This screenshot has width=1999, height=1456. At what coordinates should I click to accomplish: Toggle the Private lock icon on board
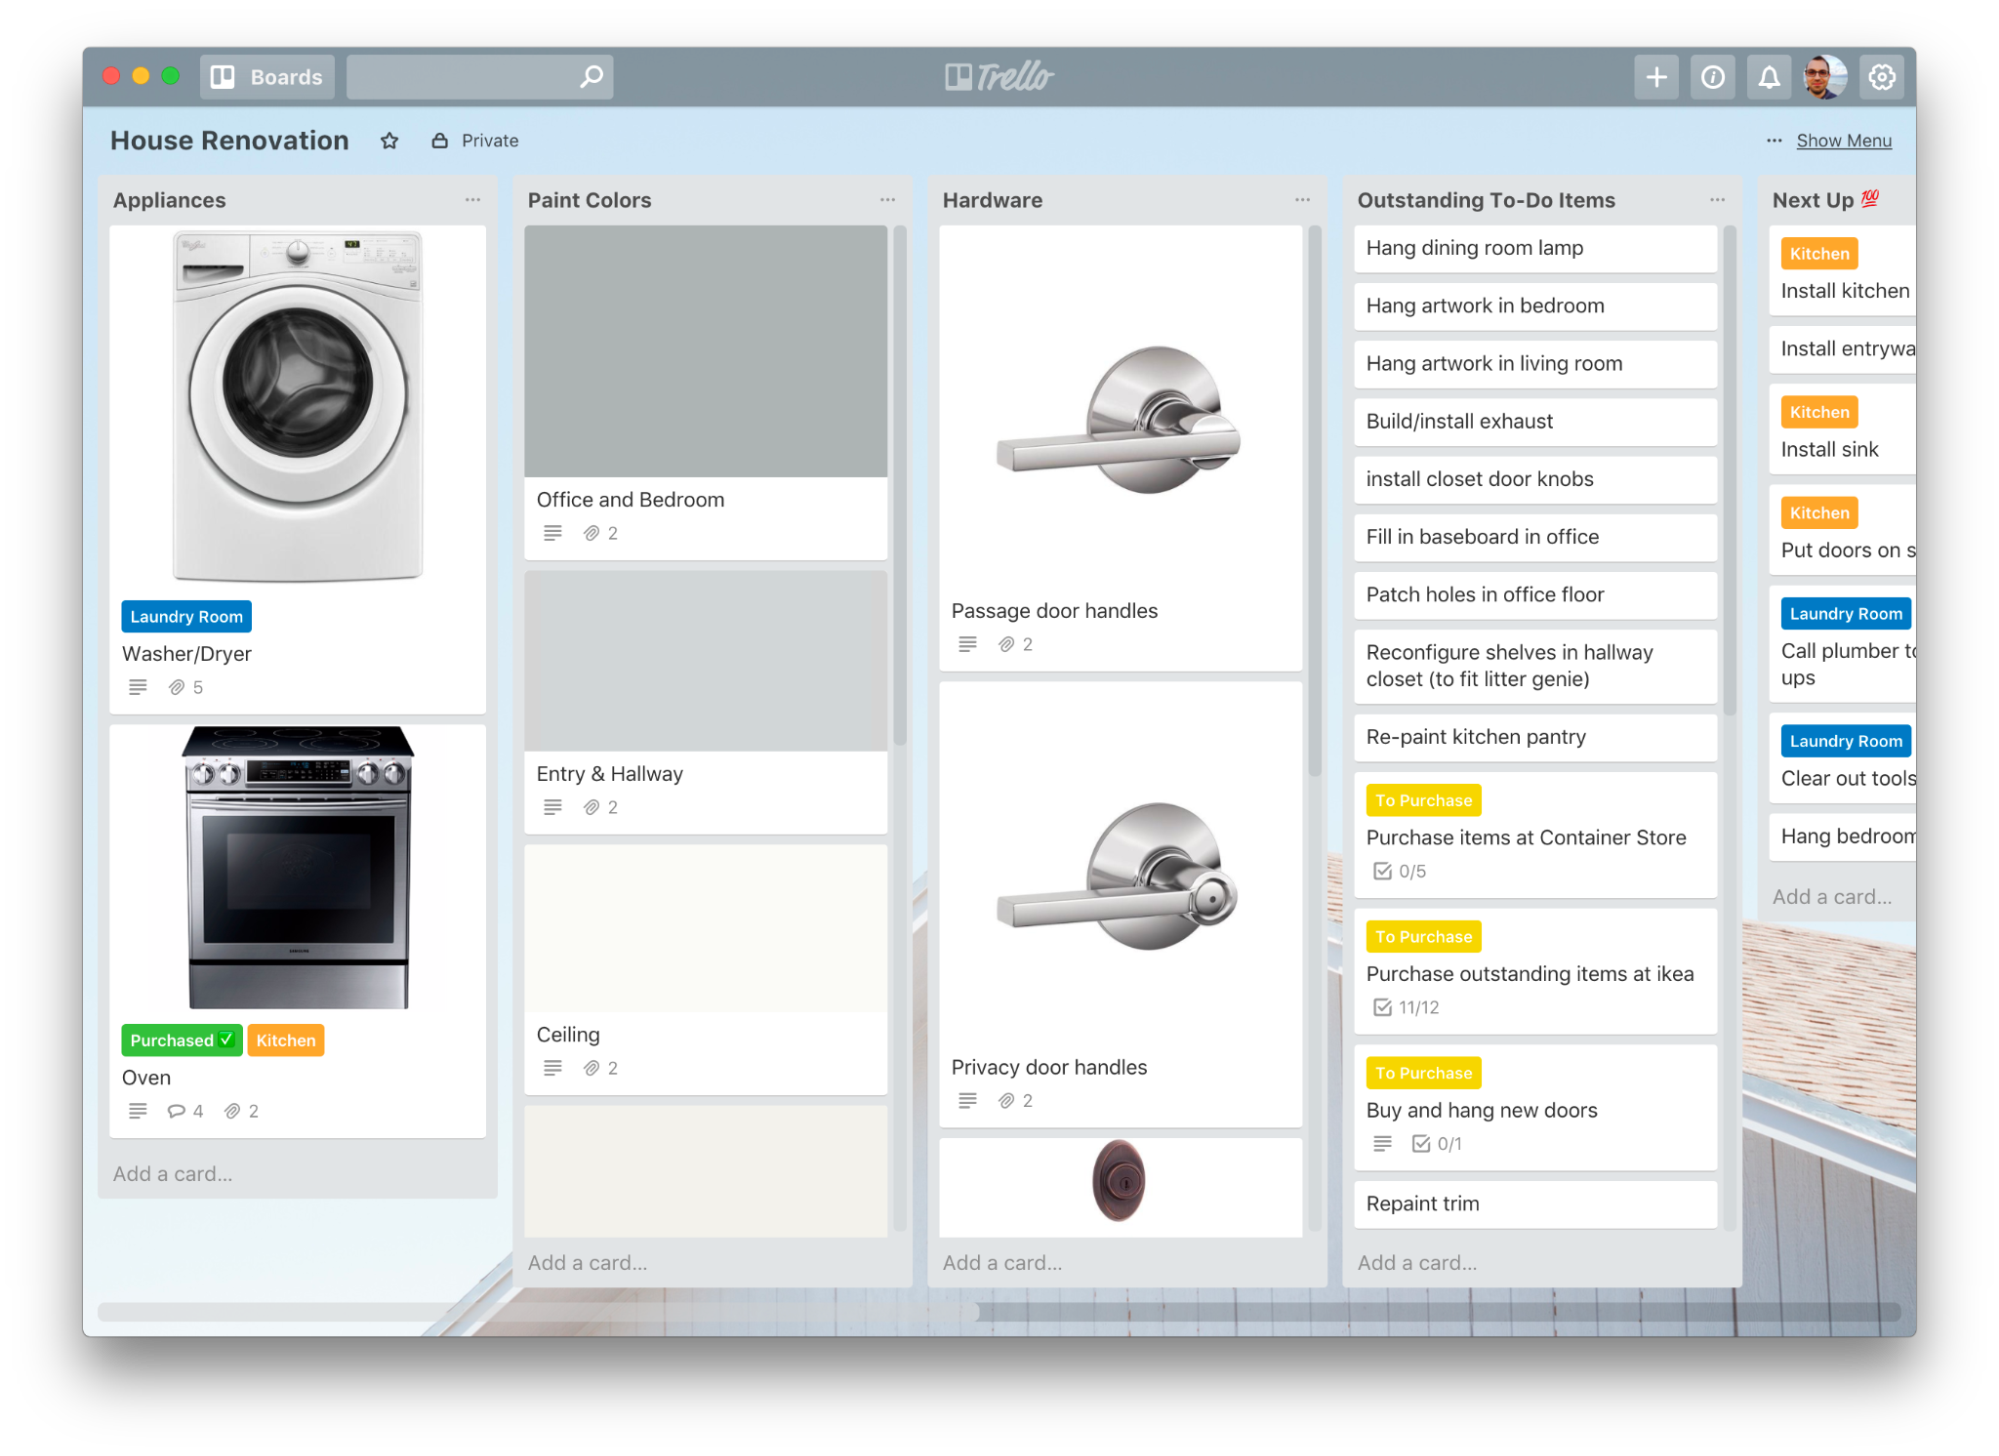pos(442,140)
